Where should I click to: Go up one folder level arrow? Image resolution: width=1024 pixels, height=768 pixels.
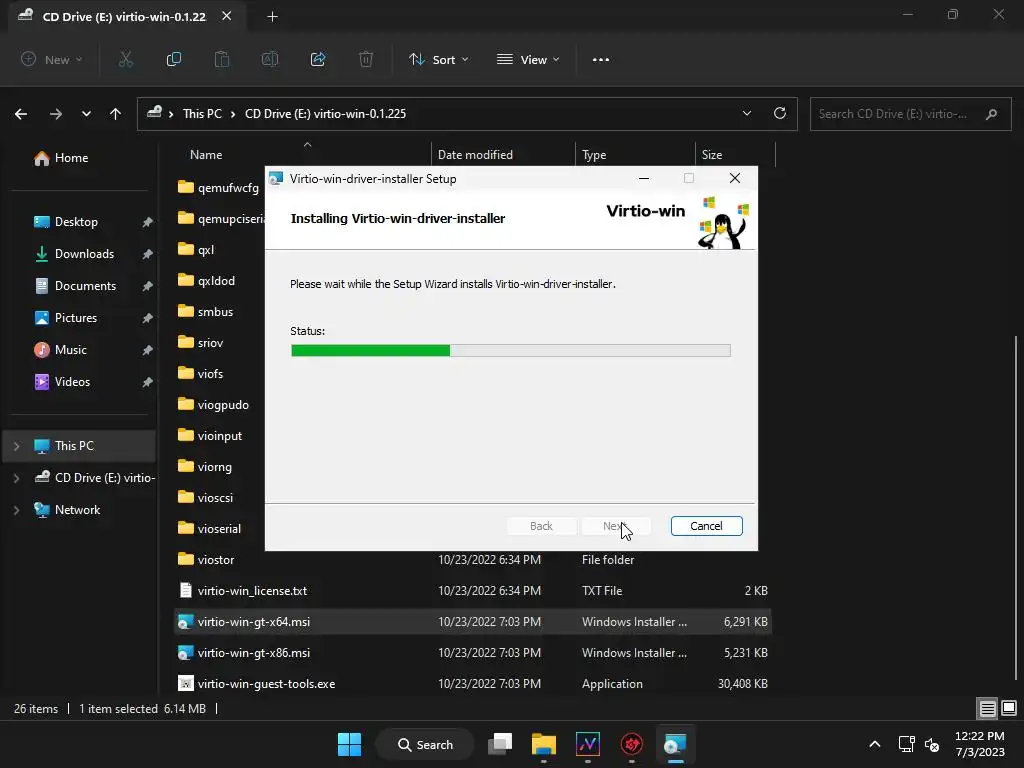116,114
